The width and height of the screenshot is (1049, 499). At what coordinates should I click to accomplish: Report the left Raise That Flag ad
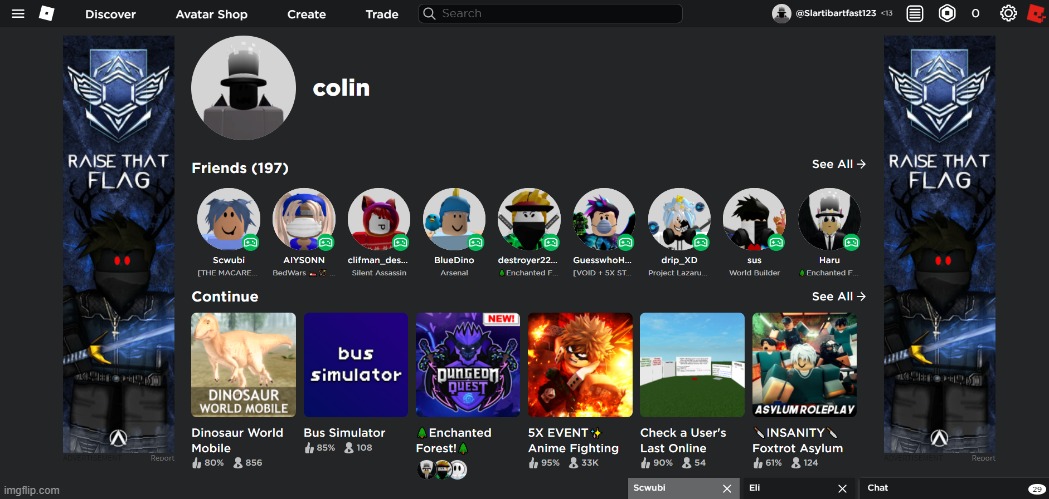[x=163, y=458]
